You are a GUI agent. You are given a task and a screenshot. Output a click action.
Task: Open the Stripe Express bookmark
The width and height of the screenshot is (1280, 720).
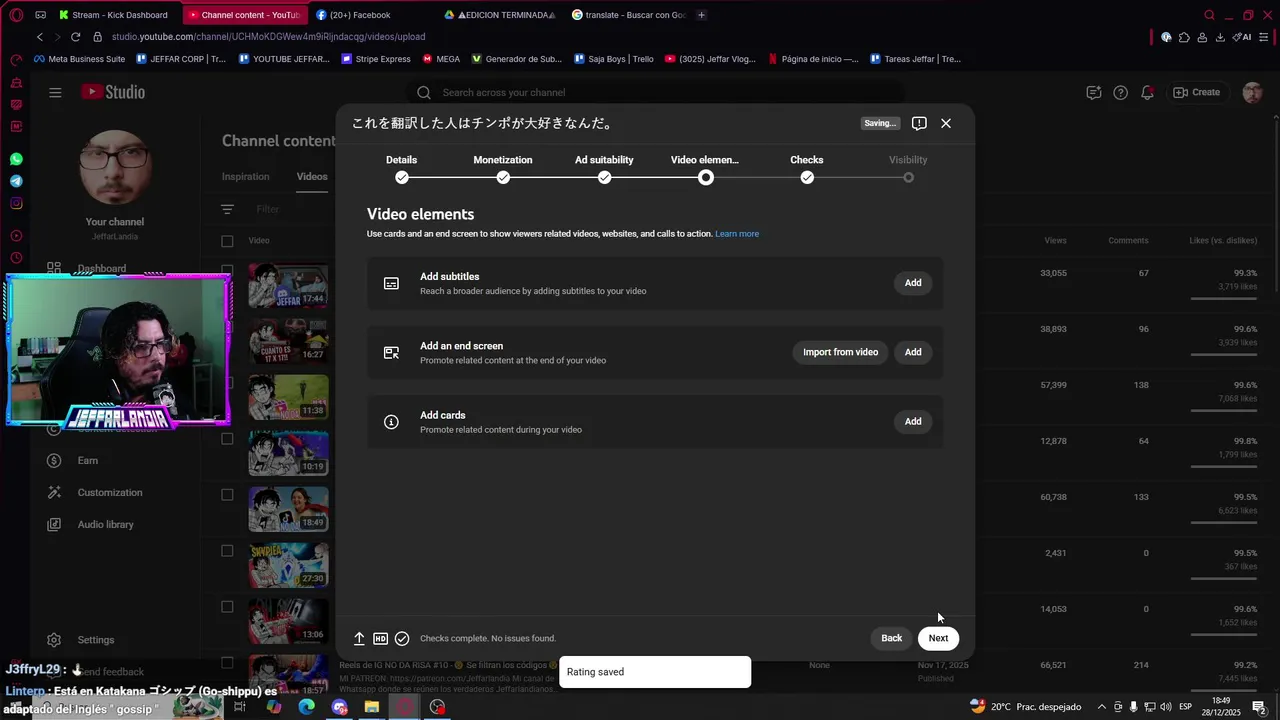tap(376, 59)
